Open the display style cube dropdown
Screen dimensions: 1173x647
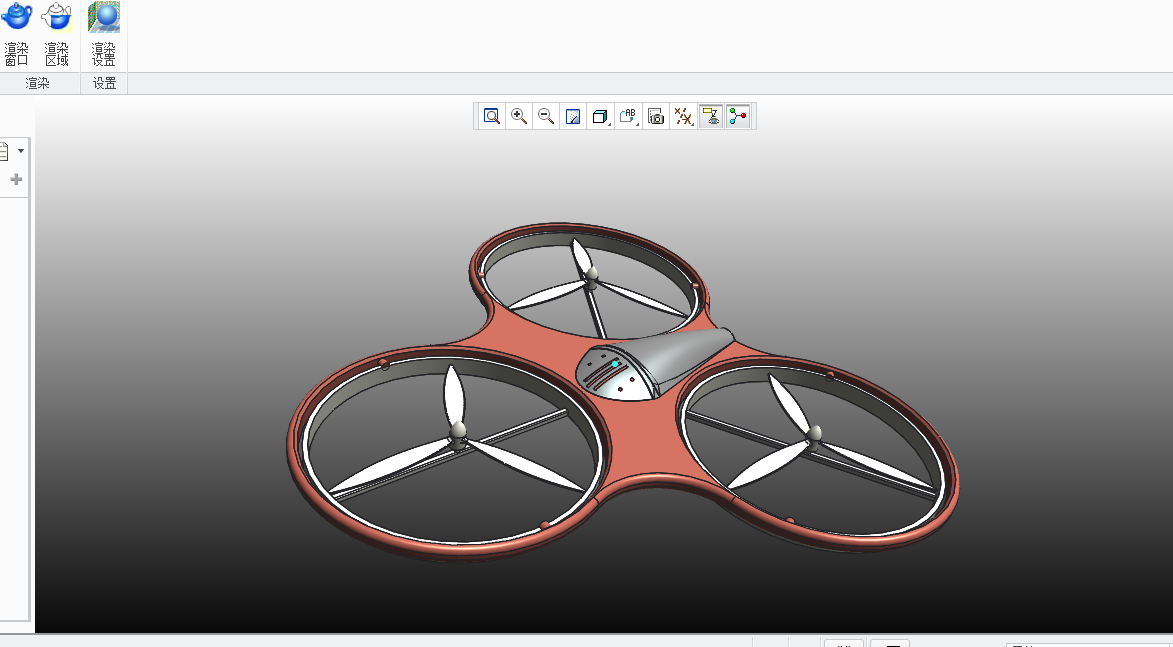tap(601, 116)
